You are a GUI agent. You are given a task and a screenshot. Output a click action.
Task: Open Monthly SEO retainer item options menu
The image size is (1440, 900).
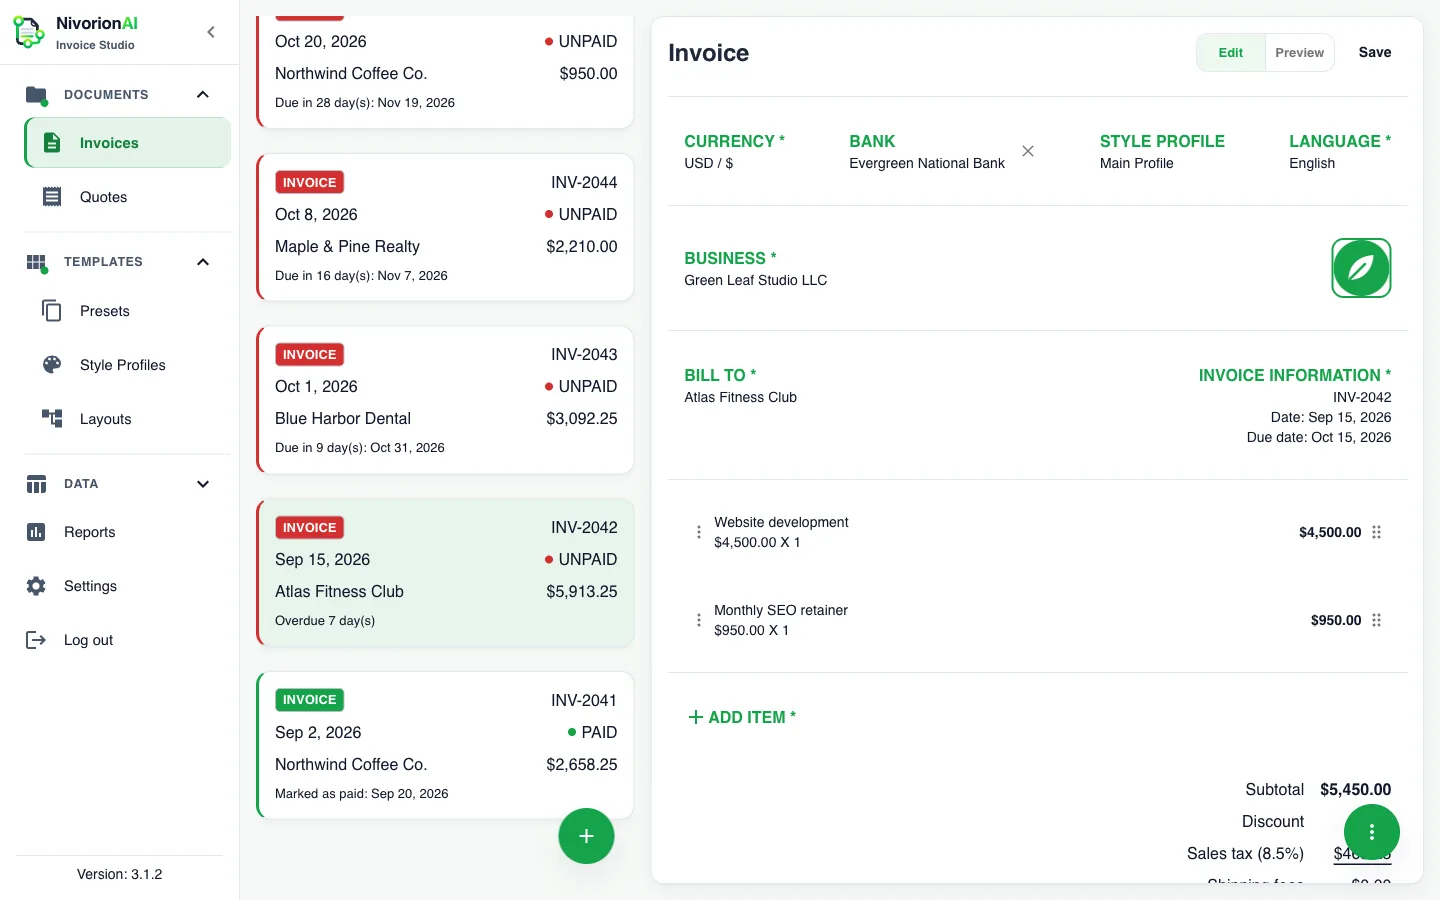click(x=699, y=620)
